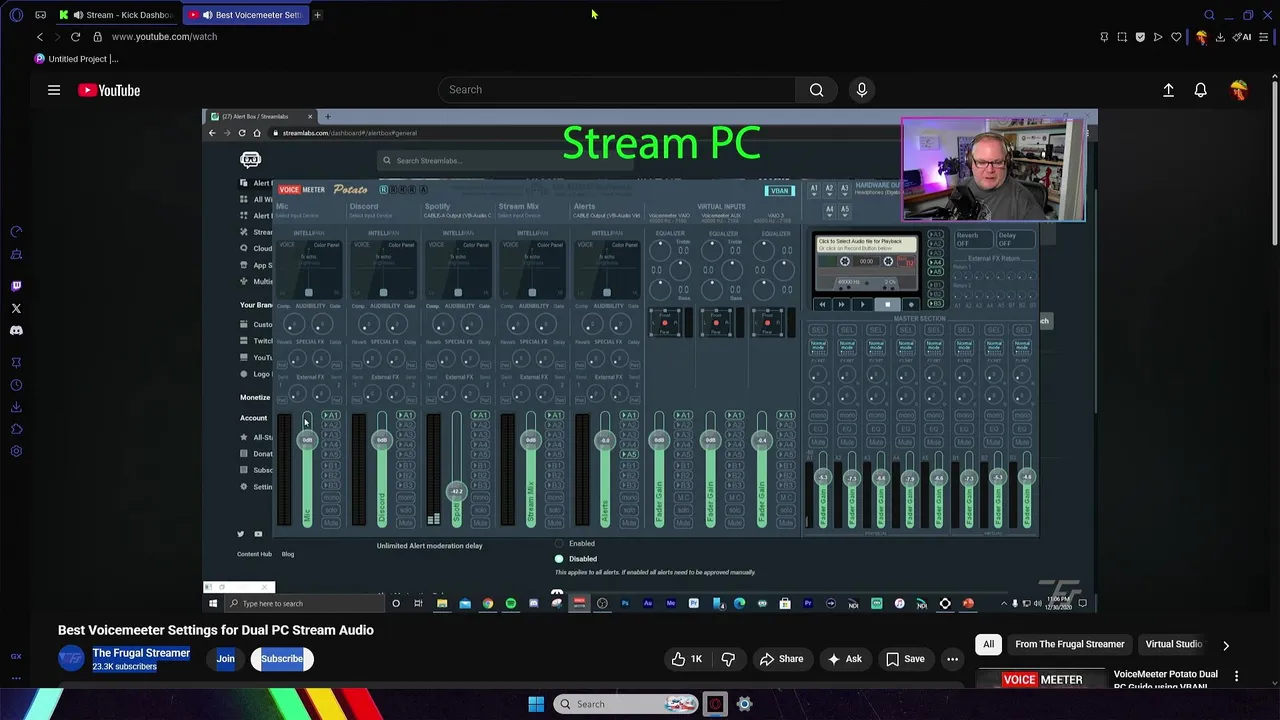Open the ad blocker shield icon
The image size is (1280, 720).
(x=1140, y=37)
